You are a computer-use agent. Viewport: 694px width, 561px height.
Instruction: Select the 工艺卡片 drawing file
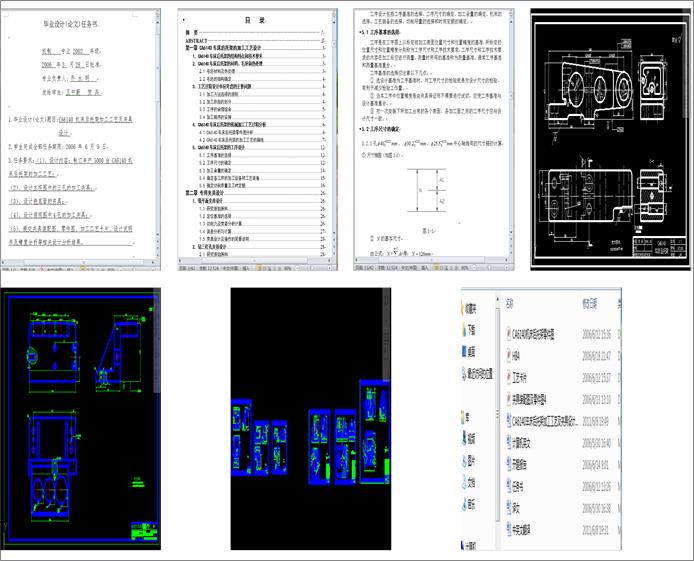click(517, 378)
